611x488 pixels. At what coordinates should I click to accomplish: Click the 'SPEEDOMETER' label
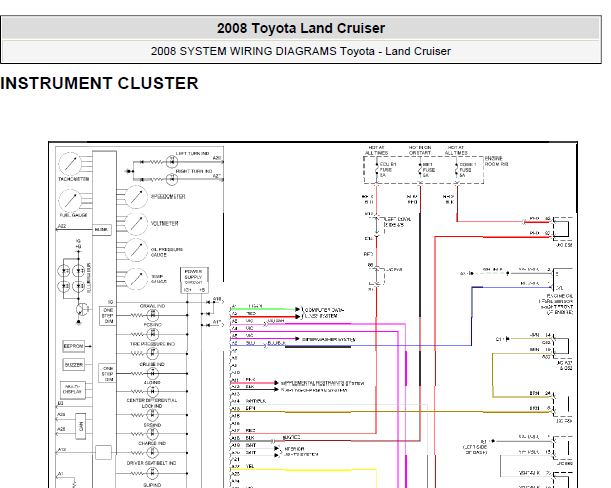point(168,197)
